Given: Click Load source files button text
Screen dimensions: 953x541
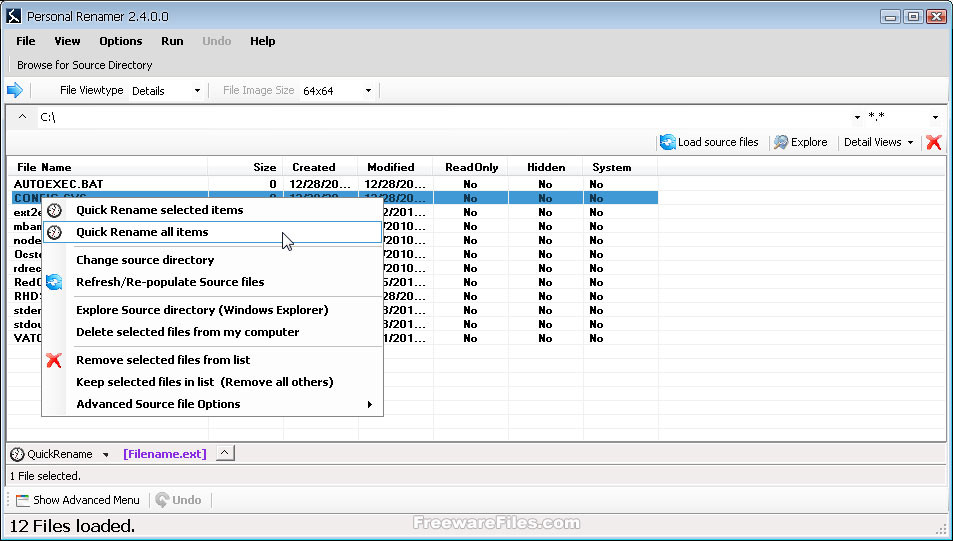Looking at the screenshot, I should click(x=718, y=142).
